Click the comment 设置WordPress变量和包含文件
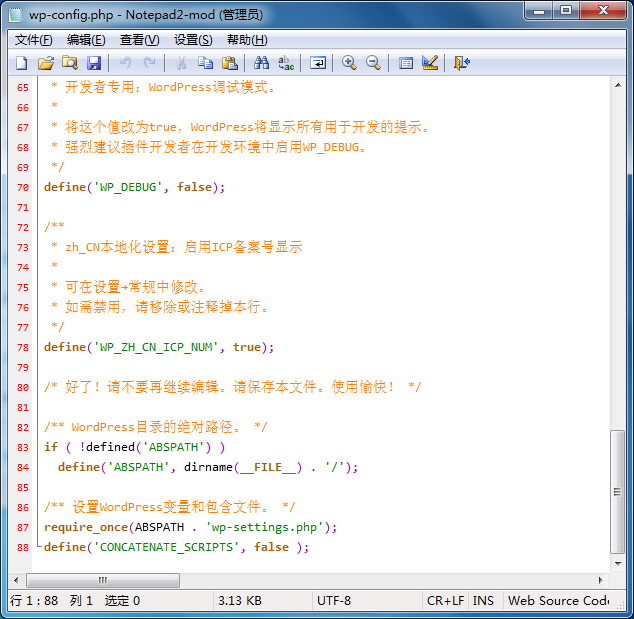The width and height of the screenshot is (634, 619). point(170,507)
